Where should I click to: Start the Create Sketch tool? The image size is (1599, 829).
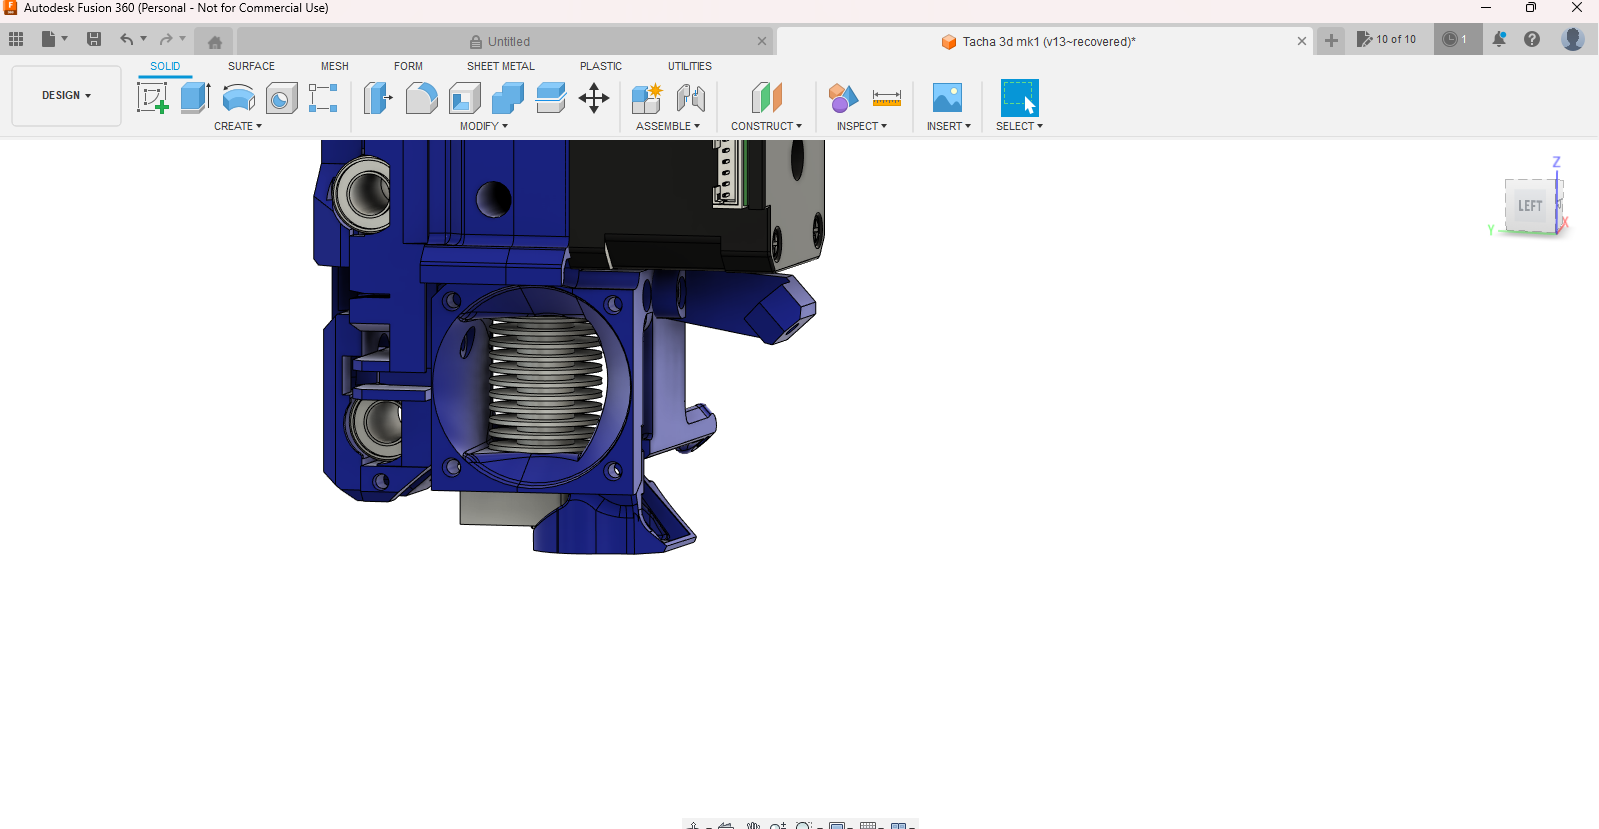[x=152, y=98]
